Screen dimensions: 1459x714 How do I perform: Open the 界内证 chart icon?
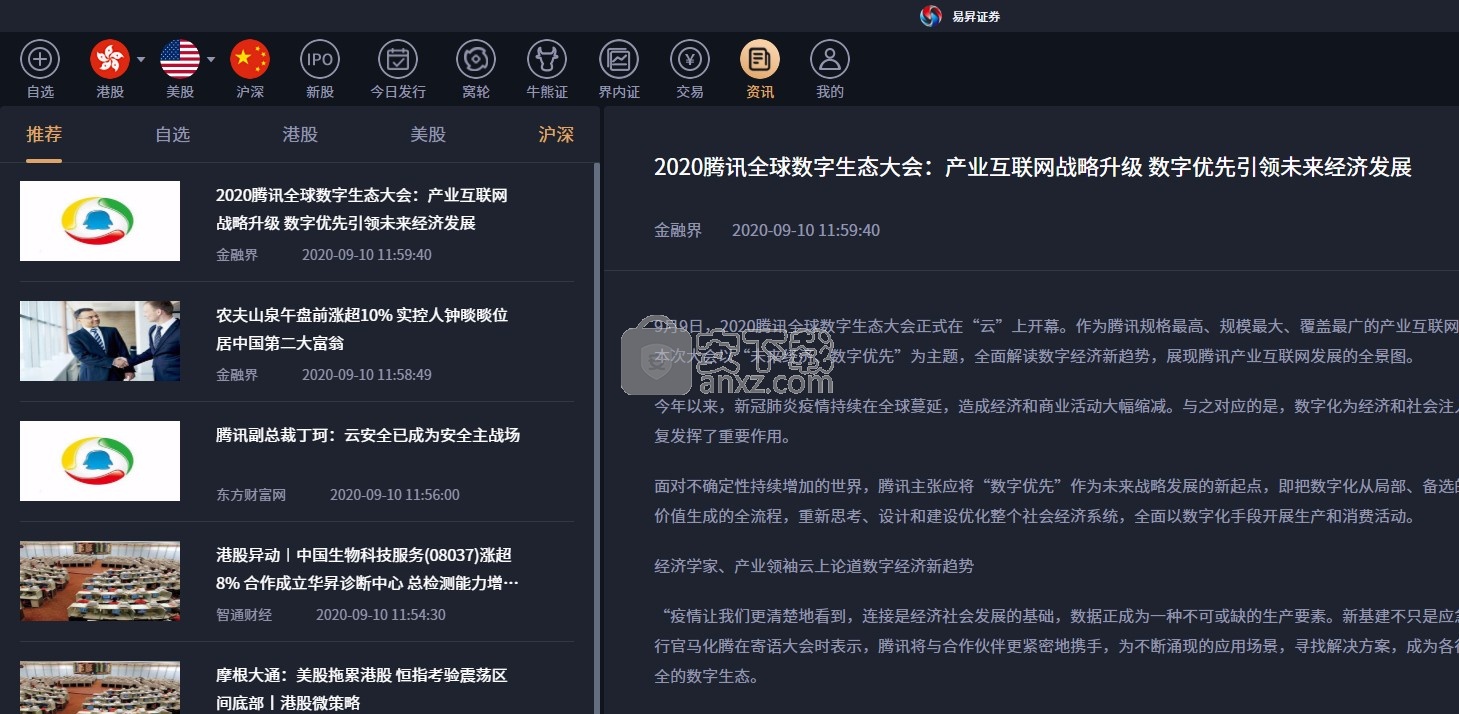(619, 60)
